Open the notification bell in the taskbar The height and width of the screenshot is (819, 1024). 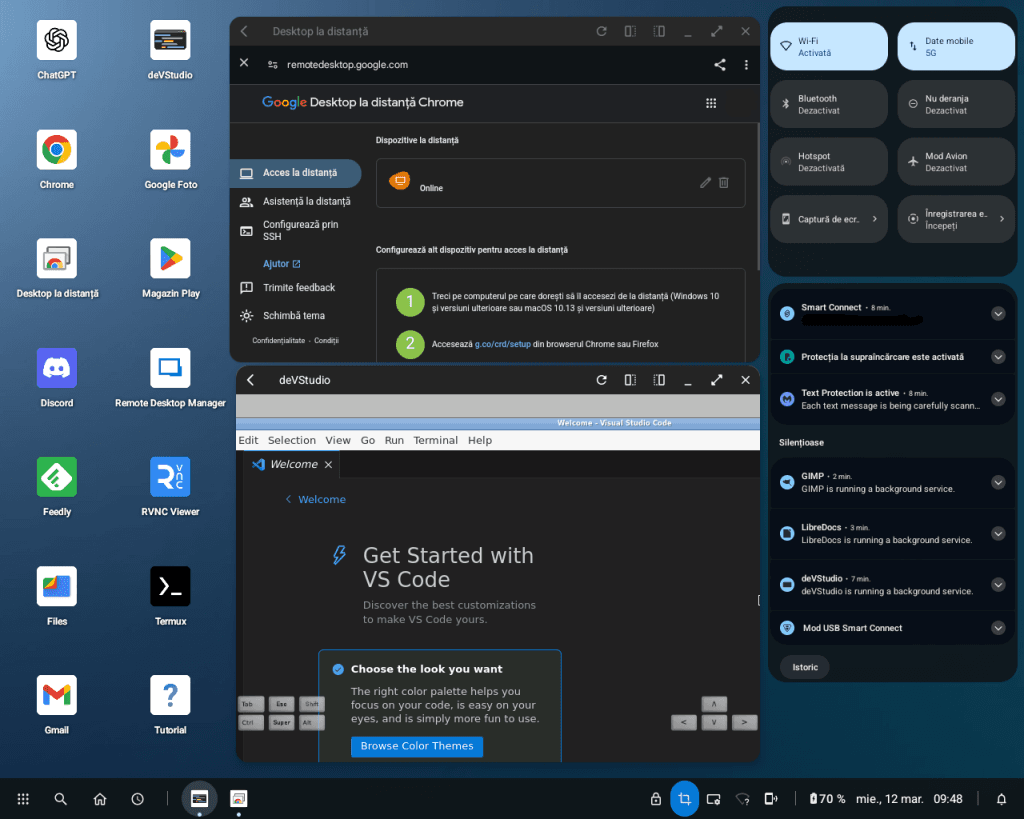tap(1001, 799)
